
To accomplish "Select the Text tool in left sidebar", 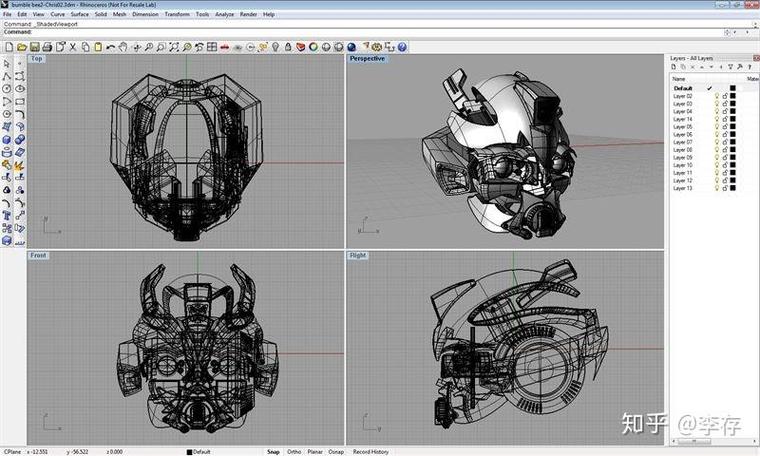I will pyautogui.click(x=7, y=215).
